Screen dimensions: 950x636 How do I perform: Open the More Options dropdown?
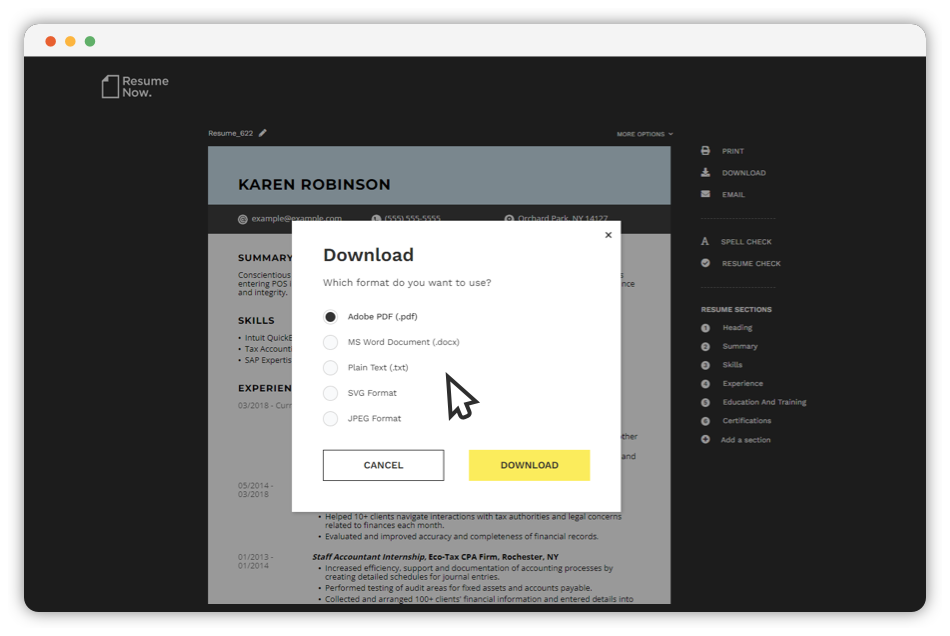[645, 132]
